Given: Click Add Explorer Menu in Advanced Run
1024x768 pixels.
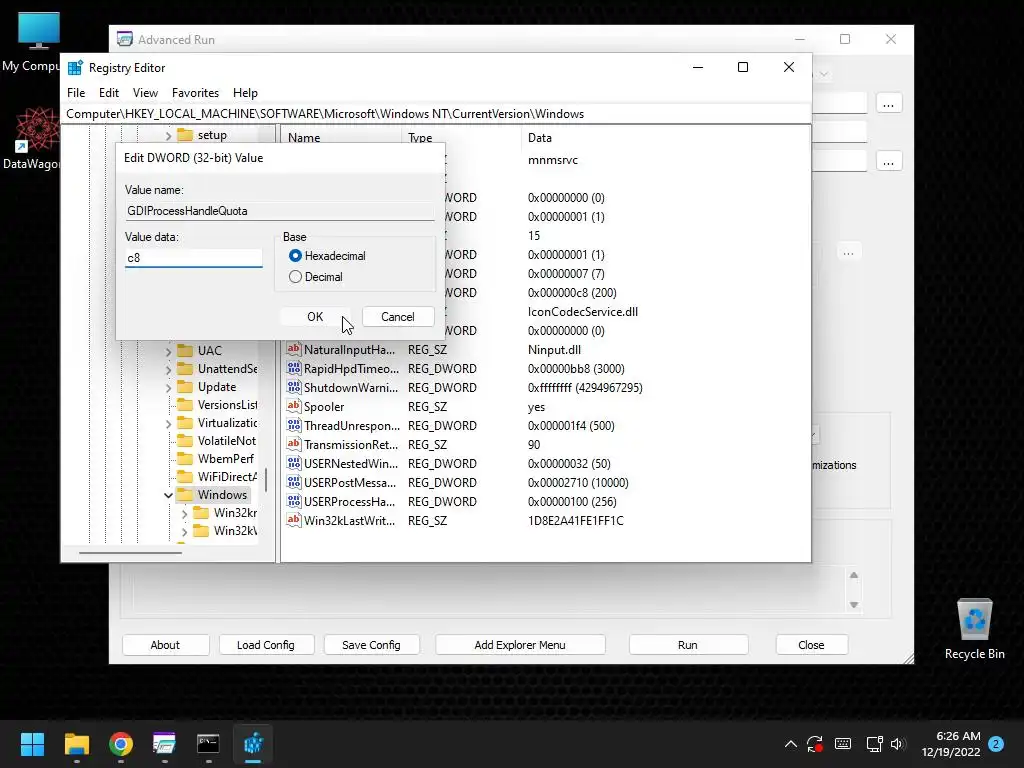Looking at the screenshot, I should pyautogui.click(x=520, y=645).
